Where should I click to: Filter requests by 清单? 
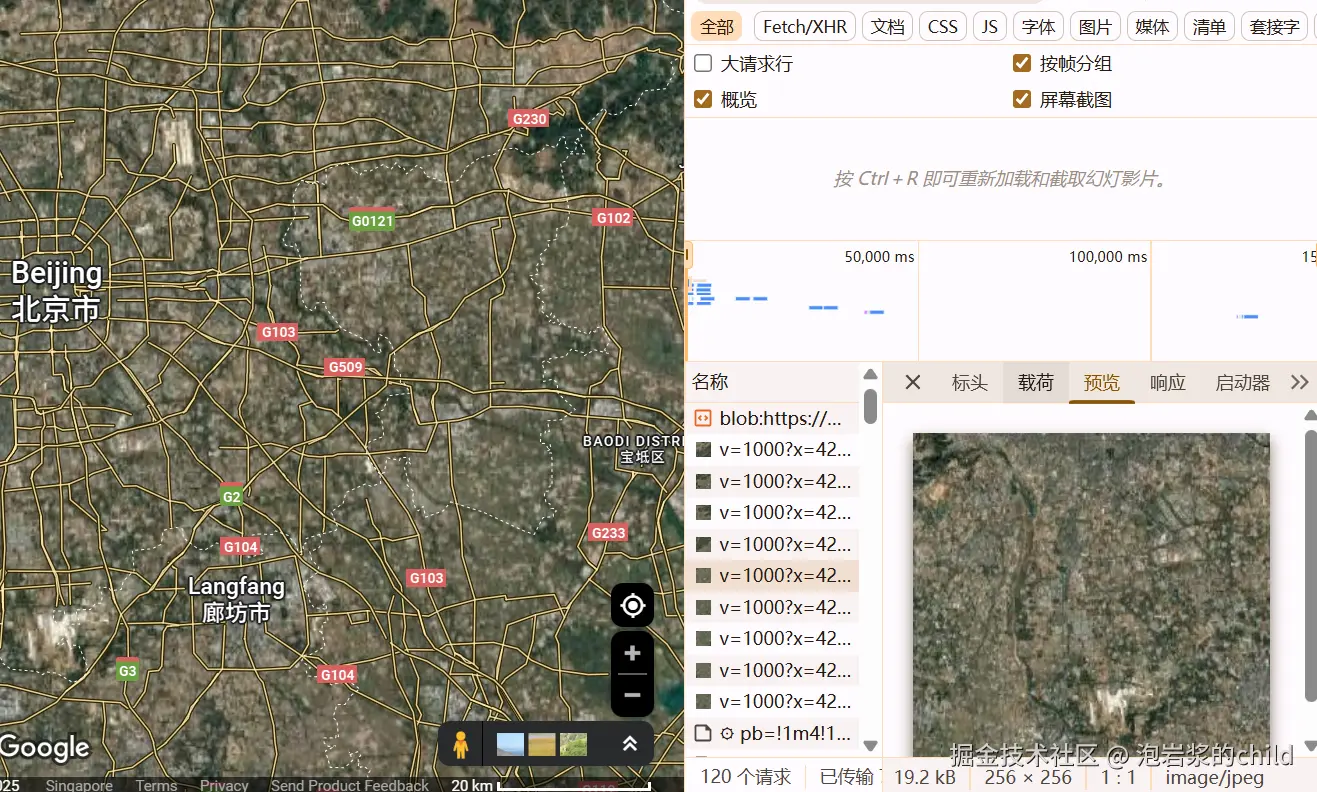(x=1209, y=27)
